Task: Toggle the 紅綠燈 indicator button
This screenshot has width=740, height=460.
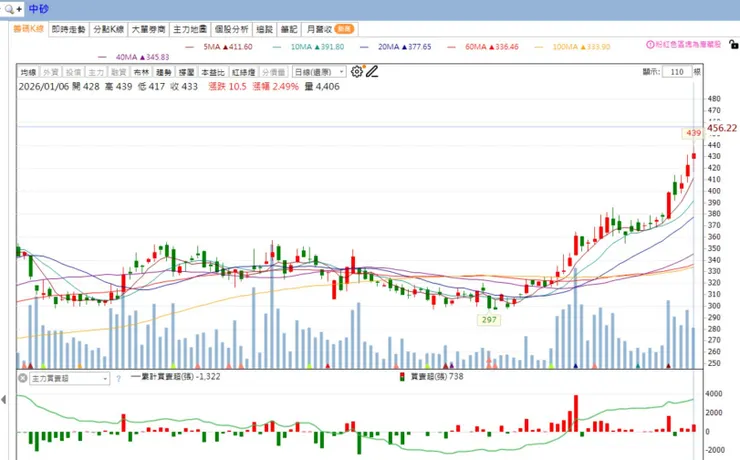Action: pos(244,72)
